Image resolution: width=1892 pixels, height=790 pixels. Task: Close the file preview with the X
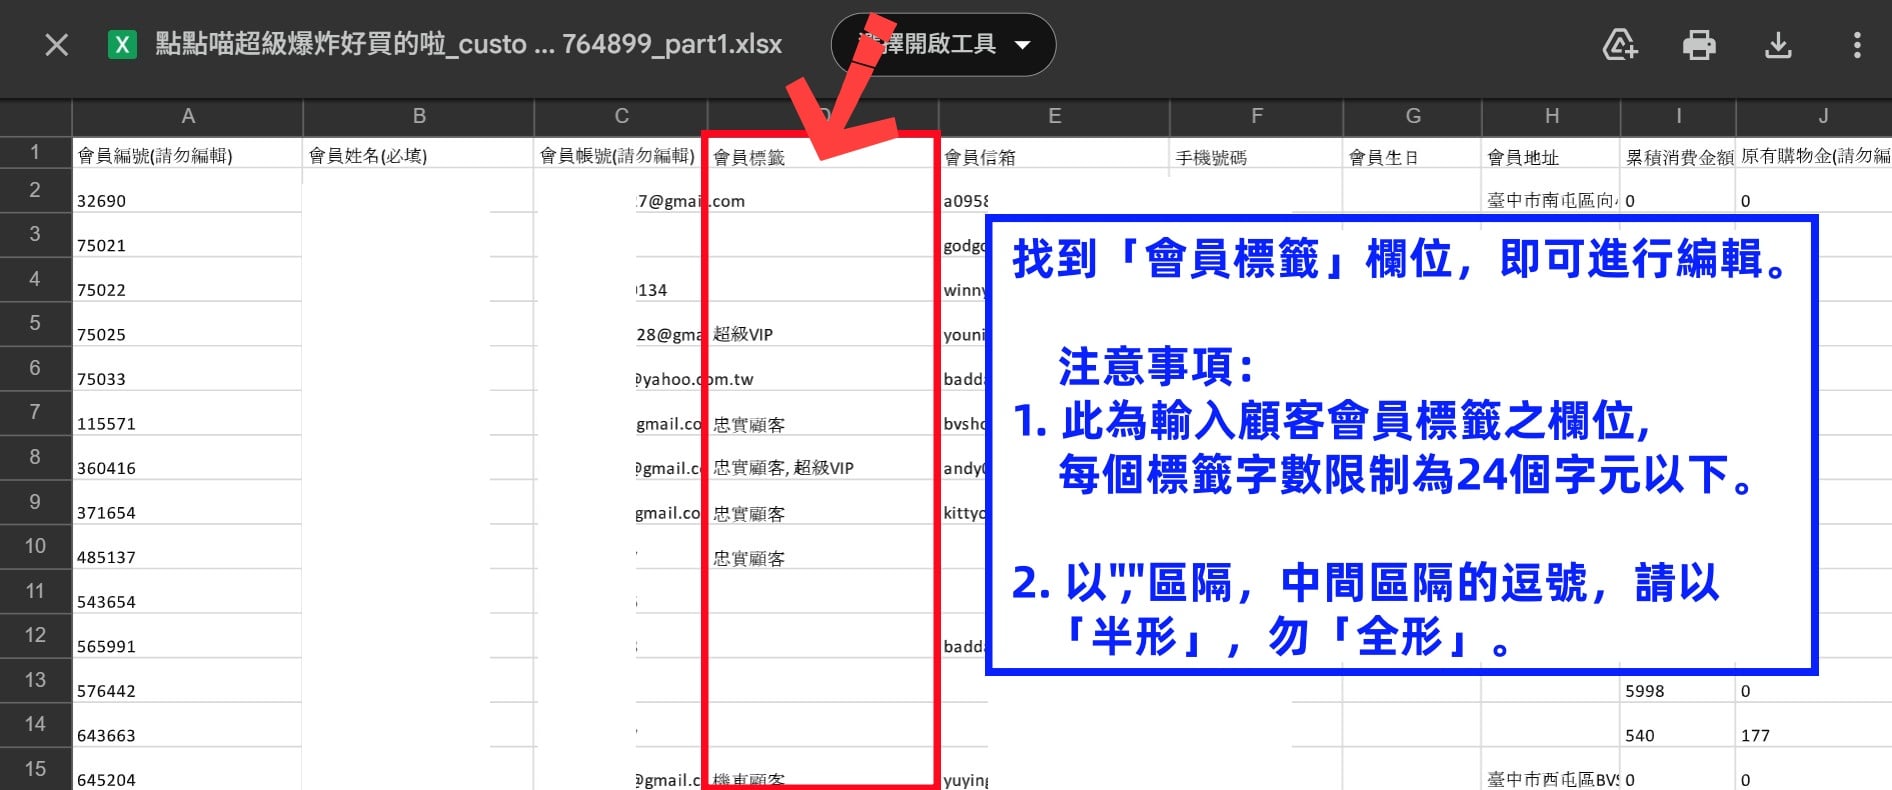click(57, 45)
